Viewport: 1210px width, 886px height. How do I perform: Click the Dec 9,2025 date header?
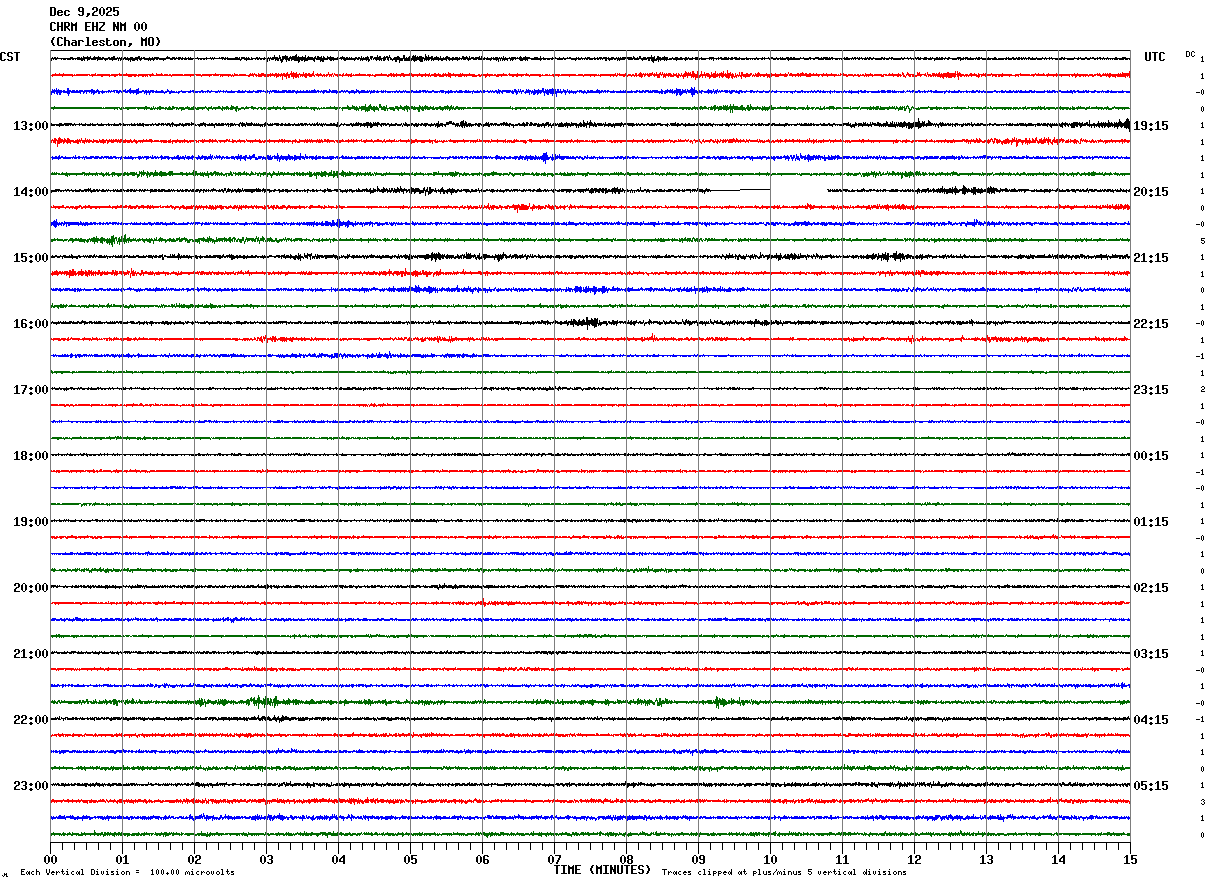point(84,12)
